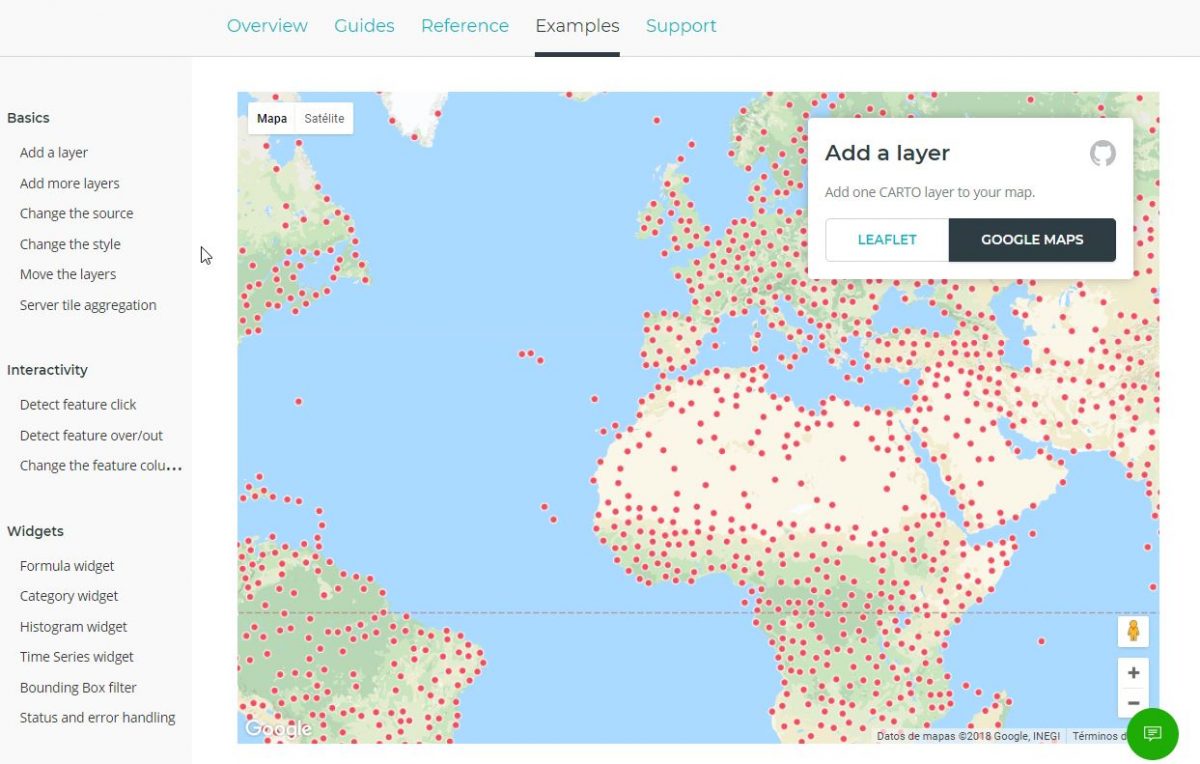Switch to the Overview tab
The width and height of the screenshot is (1200, 764).
[x=267, y=25]
